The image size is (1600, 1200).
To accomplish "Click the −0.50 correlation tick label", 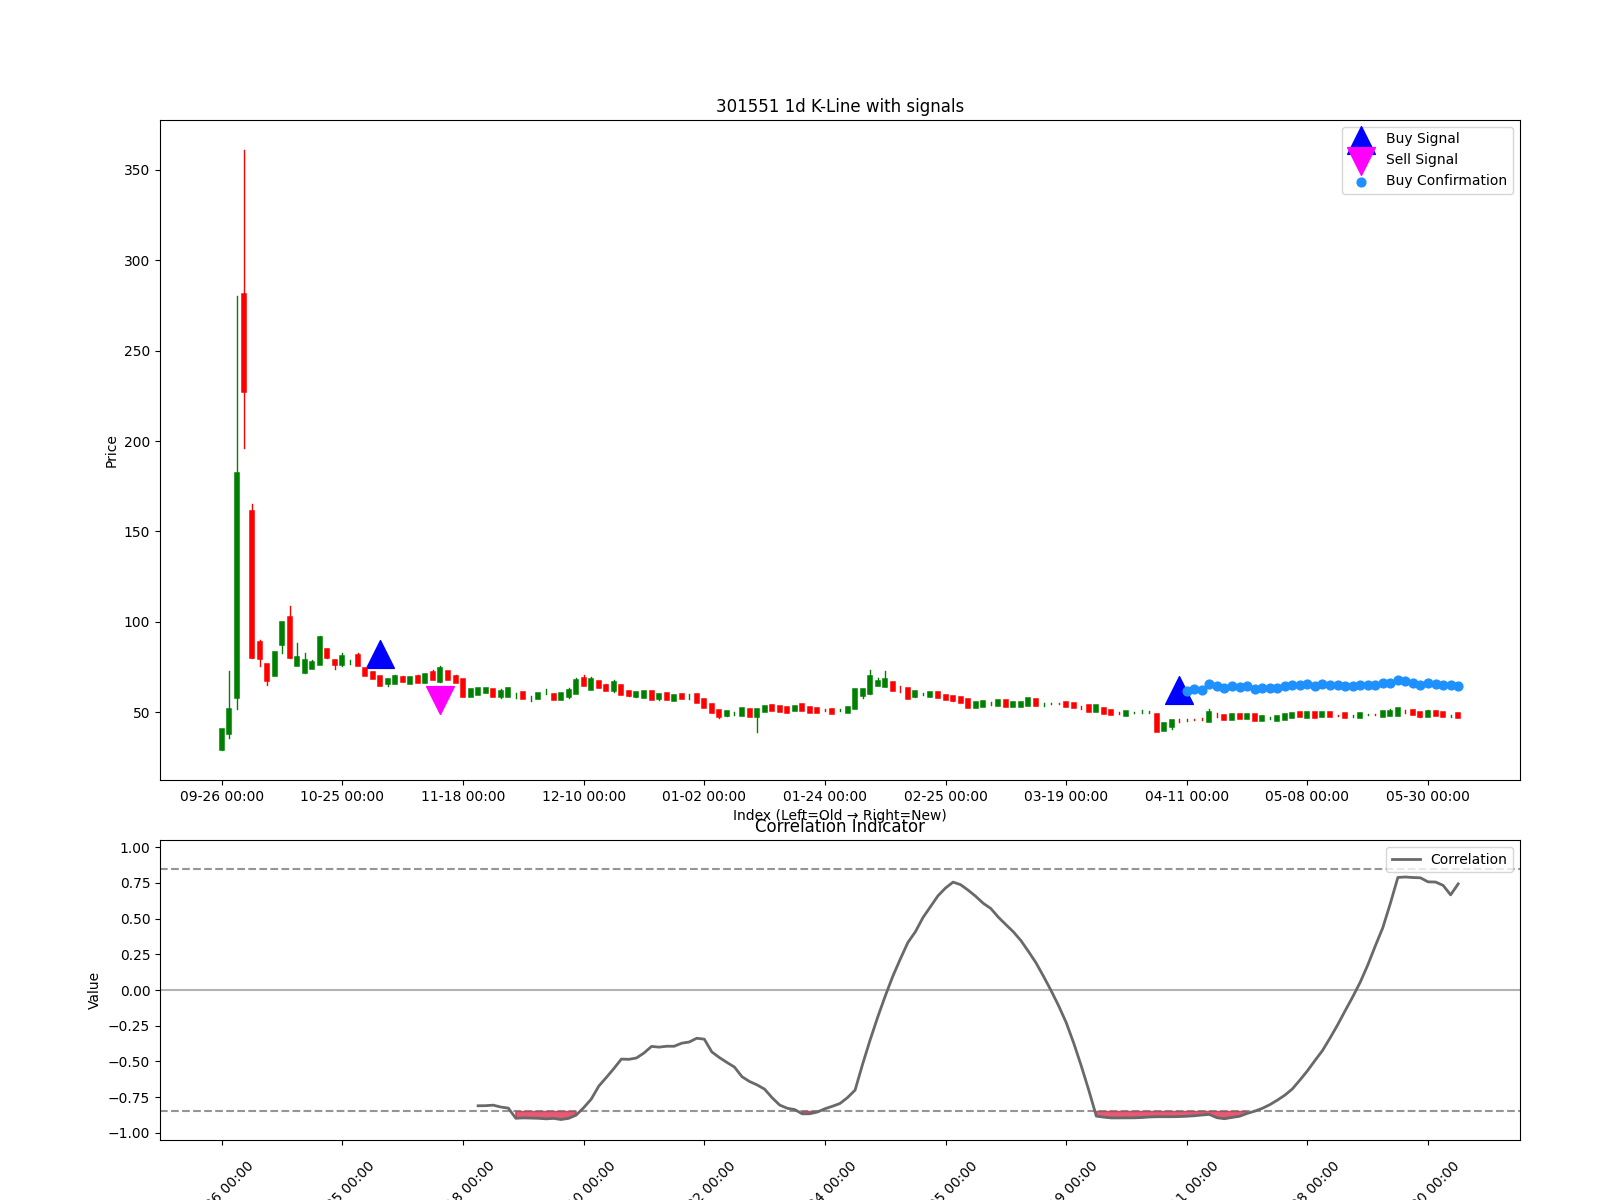I will tap(130, 1062).
